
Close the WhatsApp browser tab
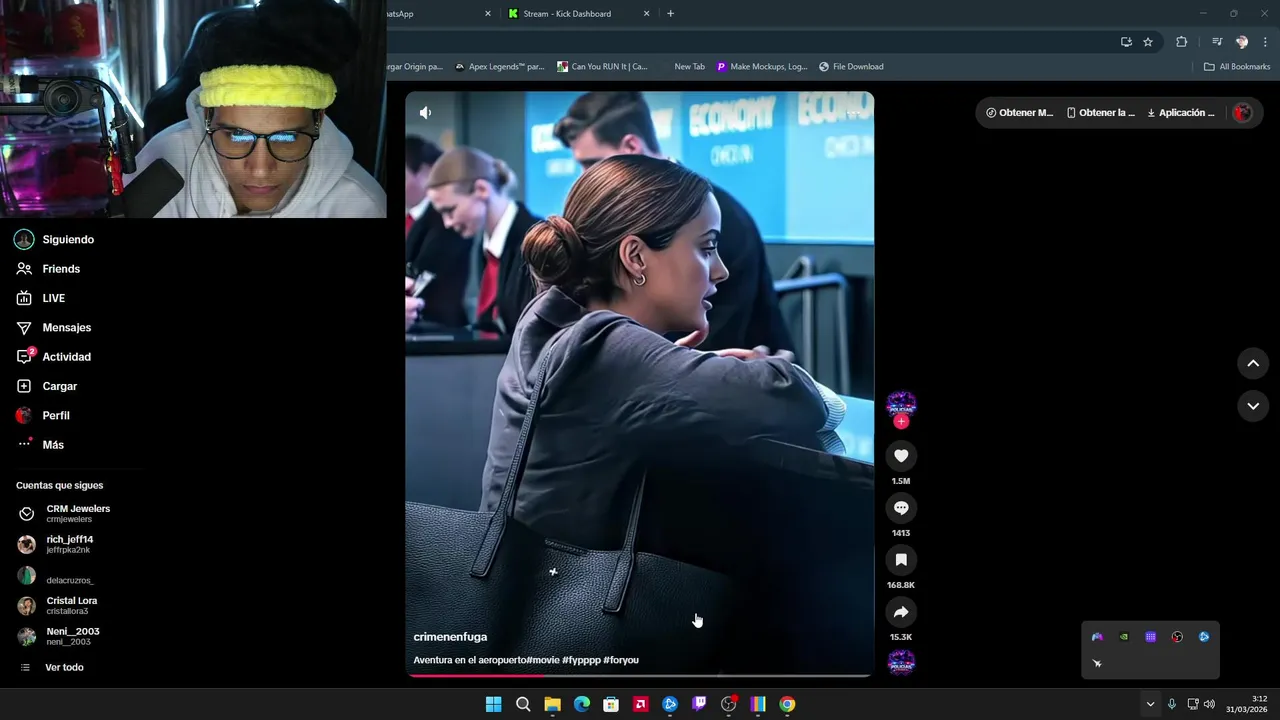[488, 14]
